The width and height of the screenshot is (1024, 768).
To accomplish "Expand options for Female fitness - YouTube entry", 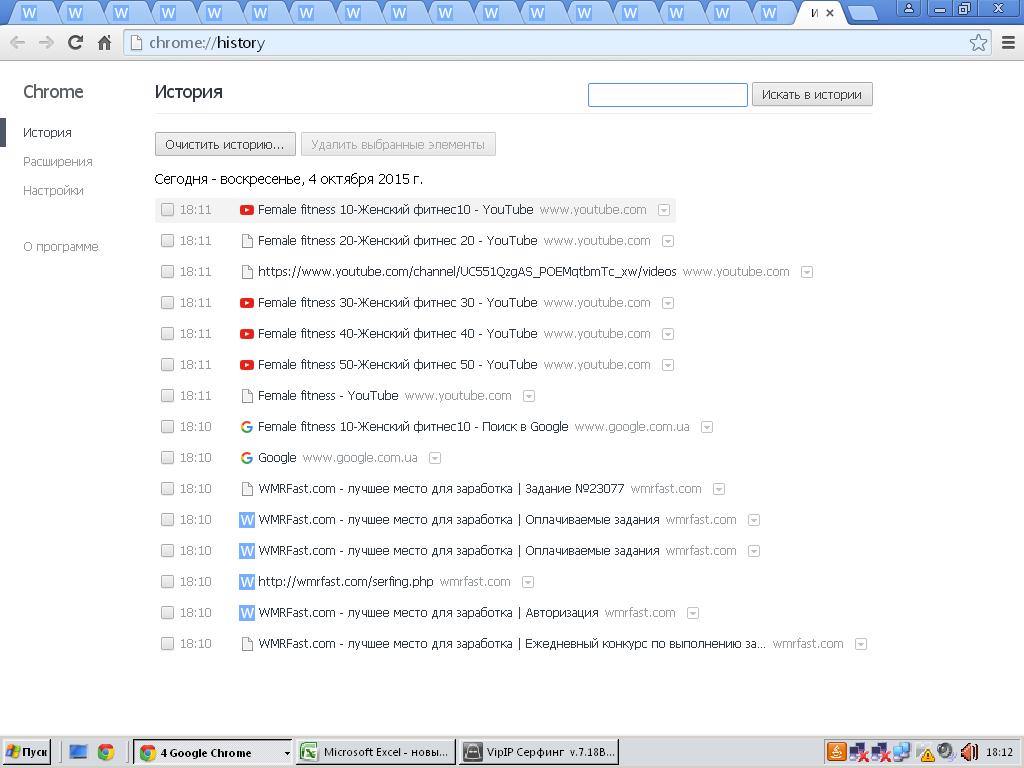I will [529, 396].
